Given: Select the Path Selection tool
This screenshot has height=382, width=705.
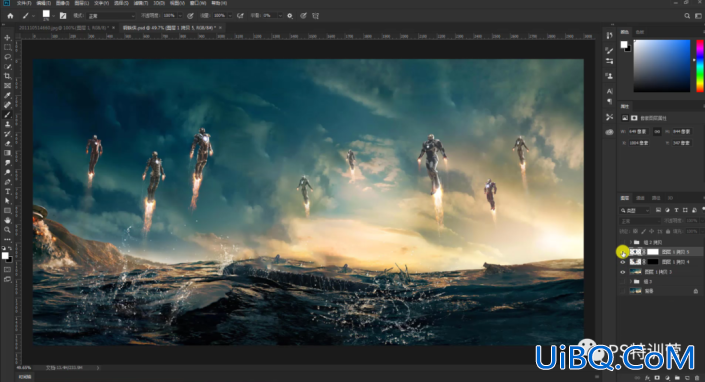Looking at the screenshot, I should coord(8,201).
